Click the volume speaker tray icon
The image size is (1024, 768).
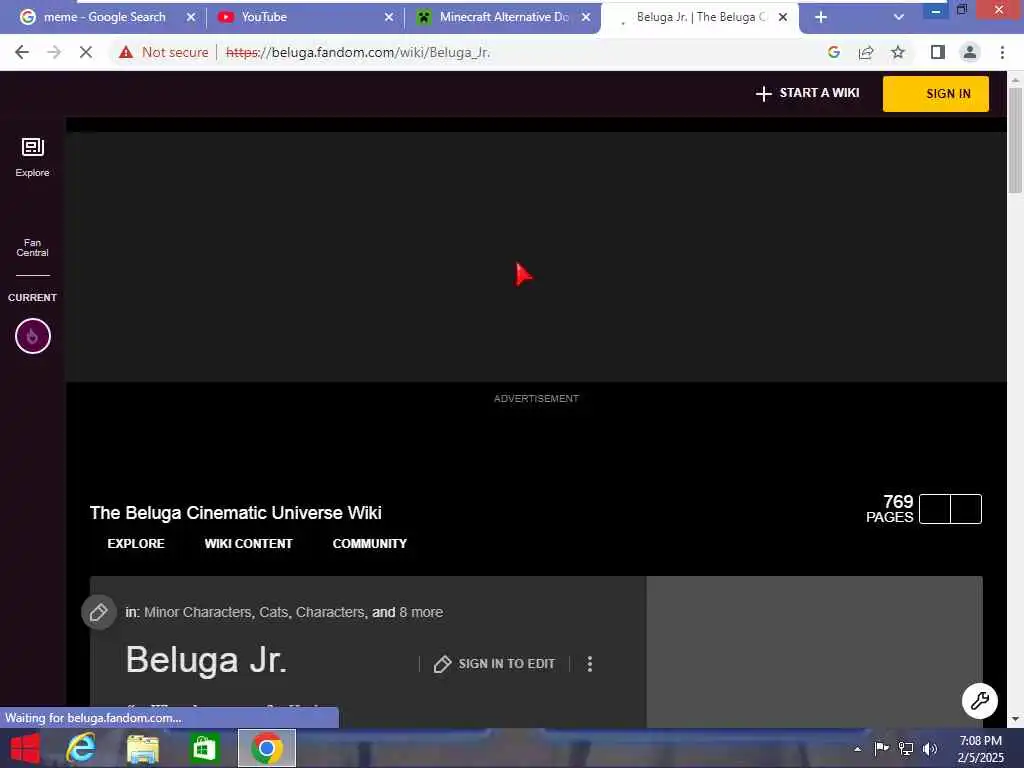point(930,748)
